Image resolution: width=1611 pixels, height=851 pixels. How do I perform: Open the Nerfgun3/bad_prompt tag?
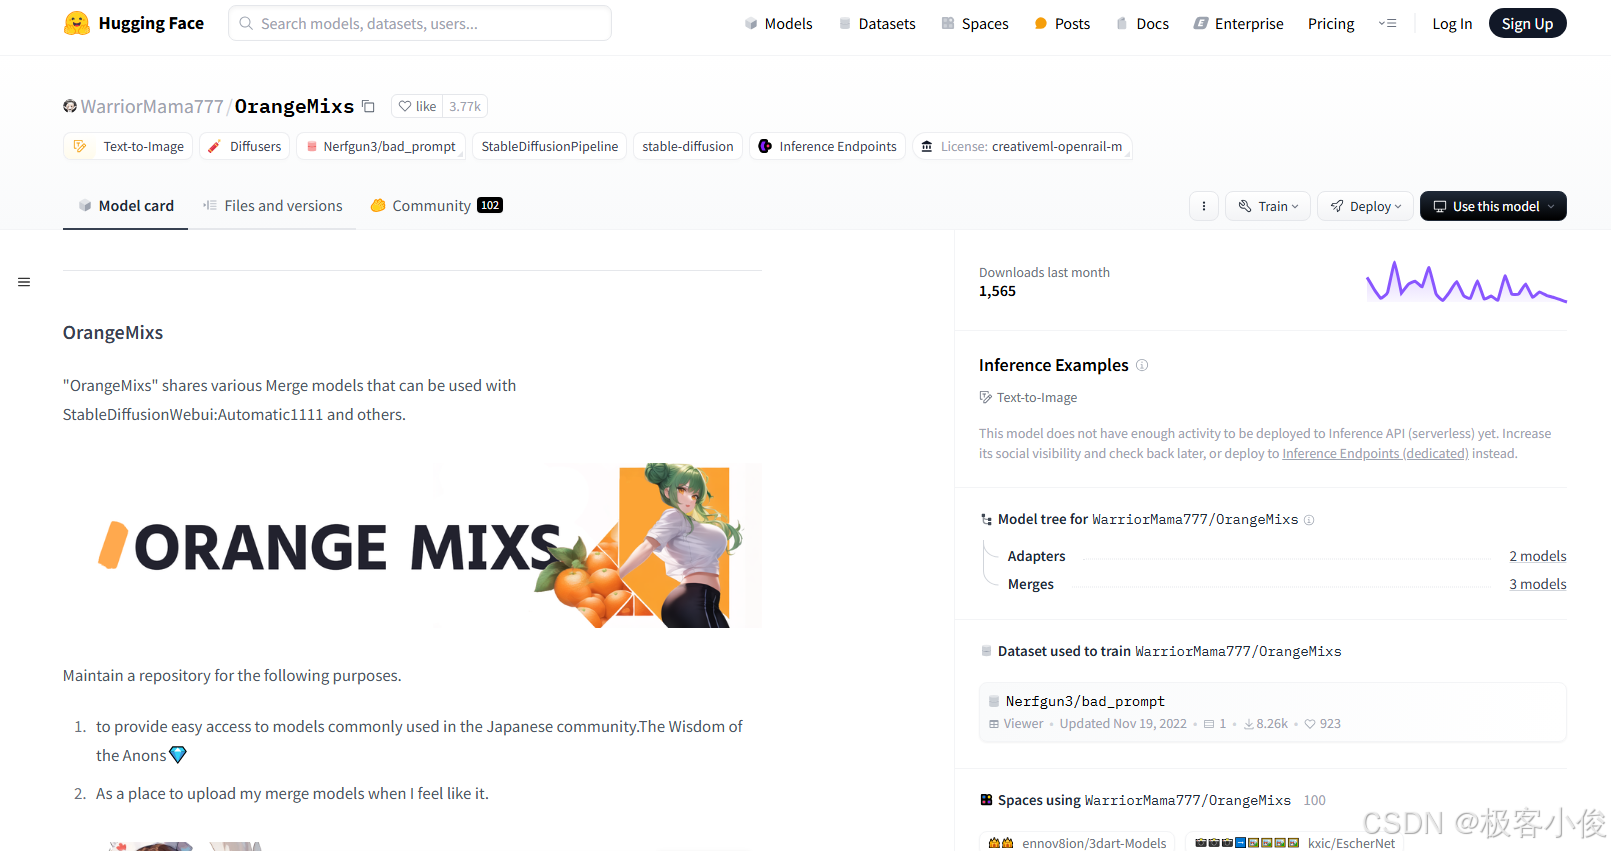[x=381, y=146]
